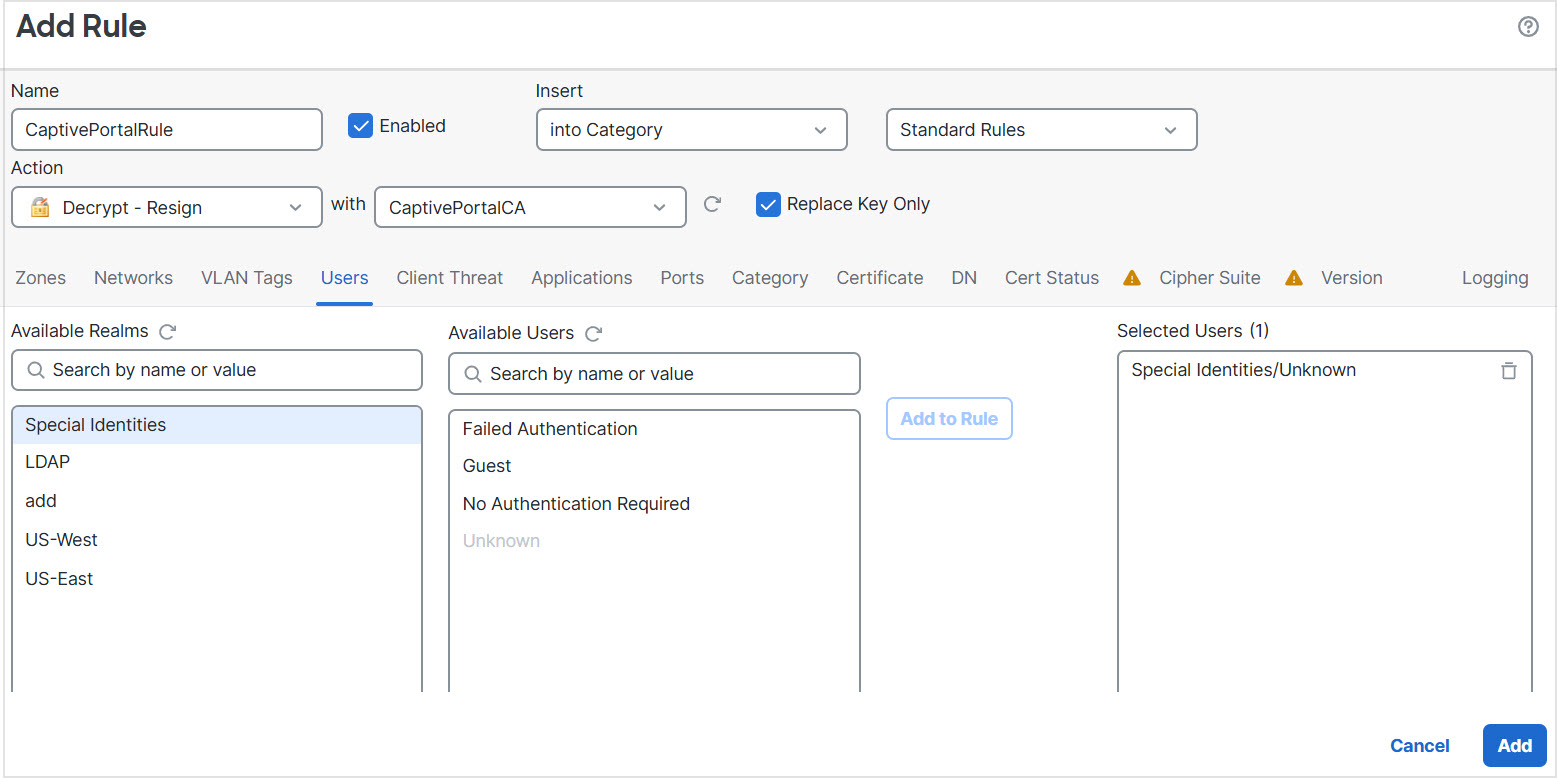Select Guest from Available Users
The width and height of the screenshot is (1557, 778).
pos(487,465)
